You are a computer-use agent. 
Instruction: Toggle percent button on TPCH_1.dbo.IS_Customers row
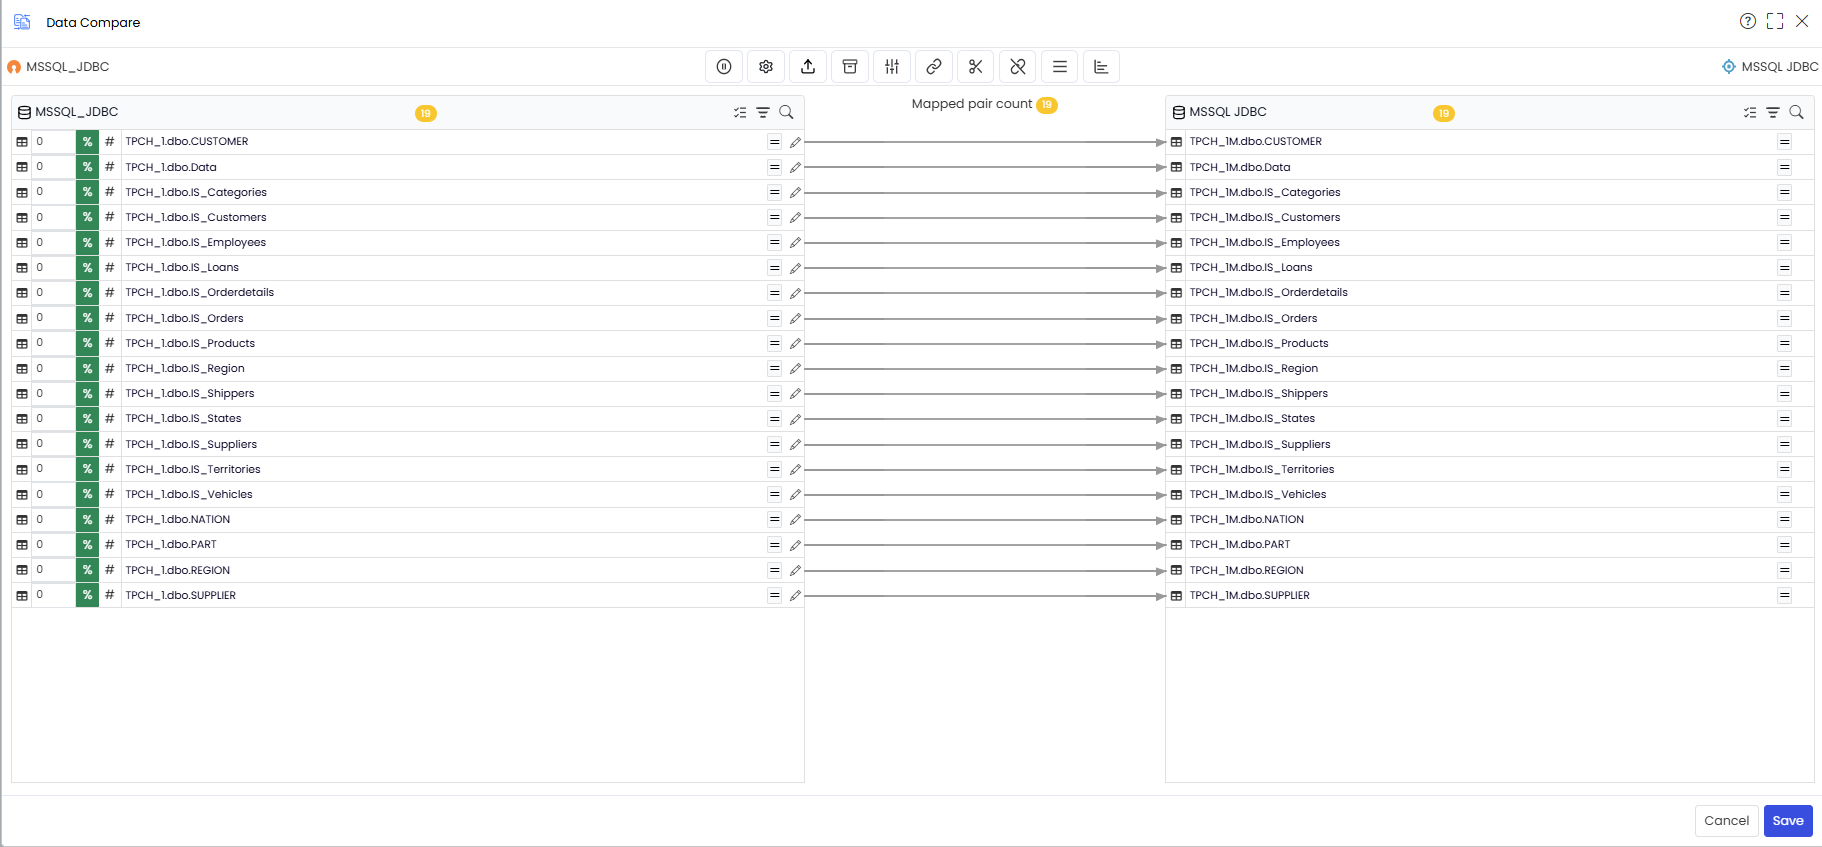click(x=88, y=217)
